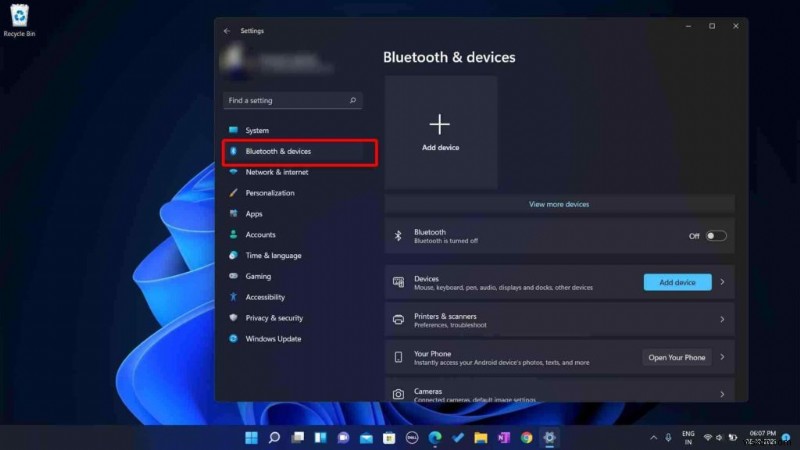Click the magnifier icon in Find a setting

pyautogui.click(x=353, y=100)
